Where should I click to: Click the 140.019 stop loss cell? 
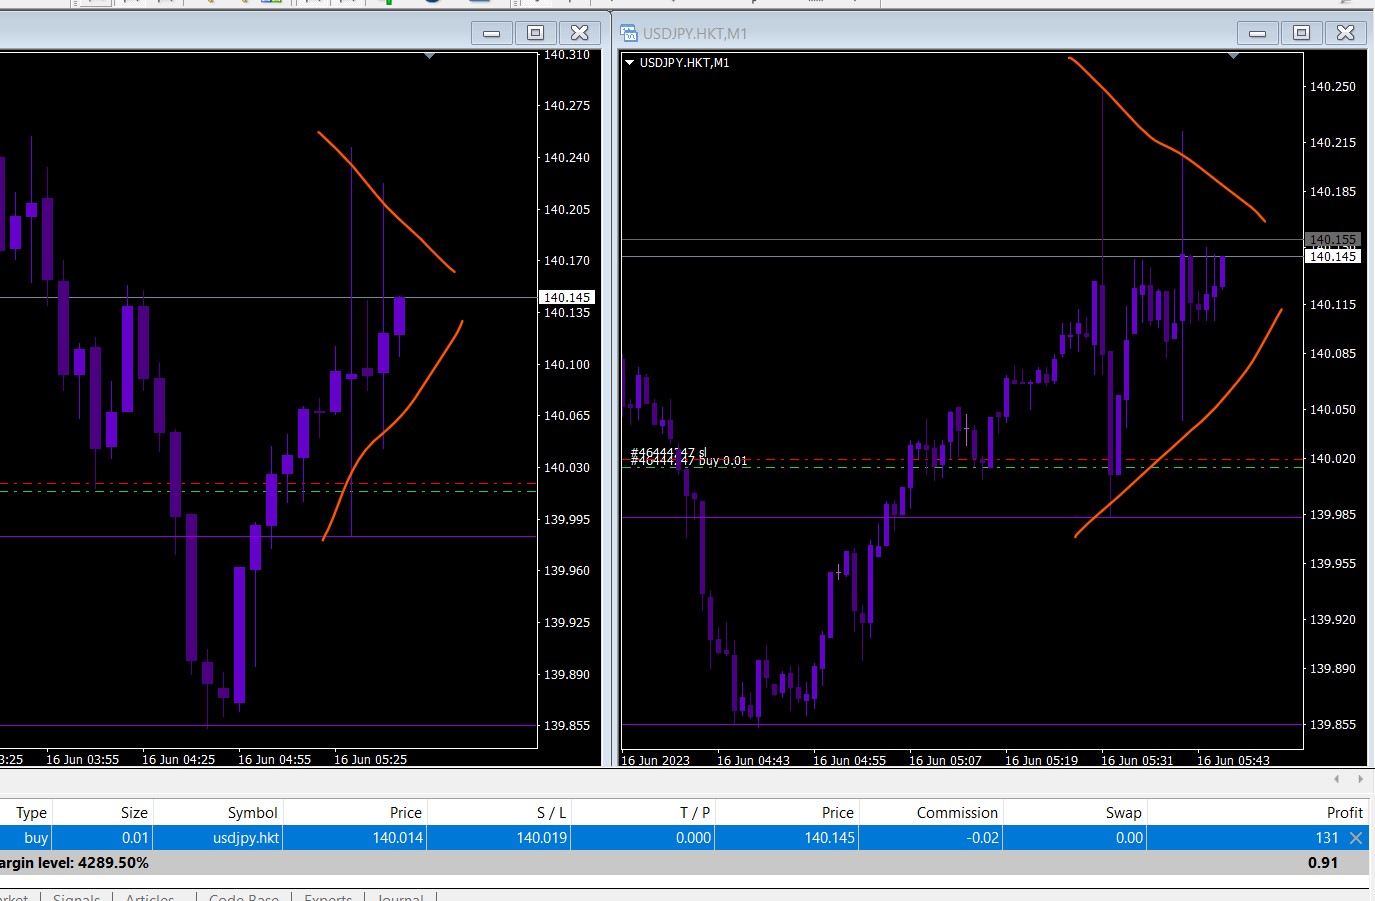click(x=542, y=838)
